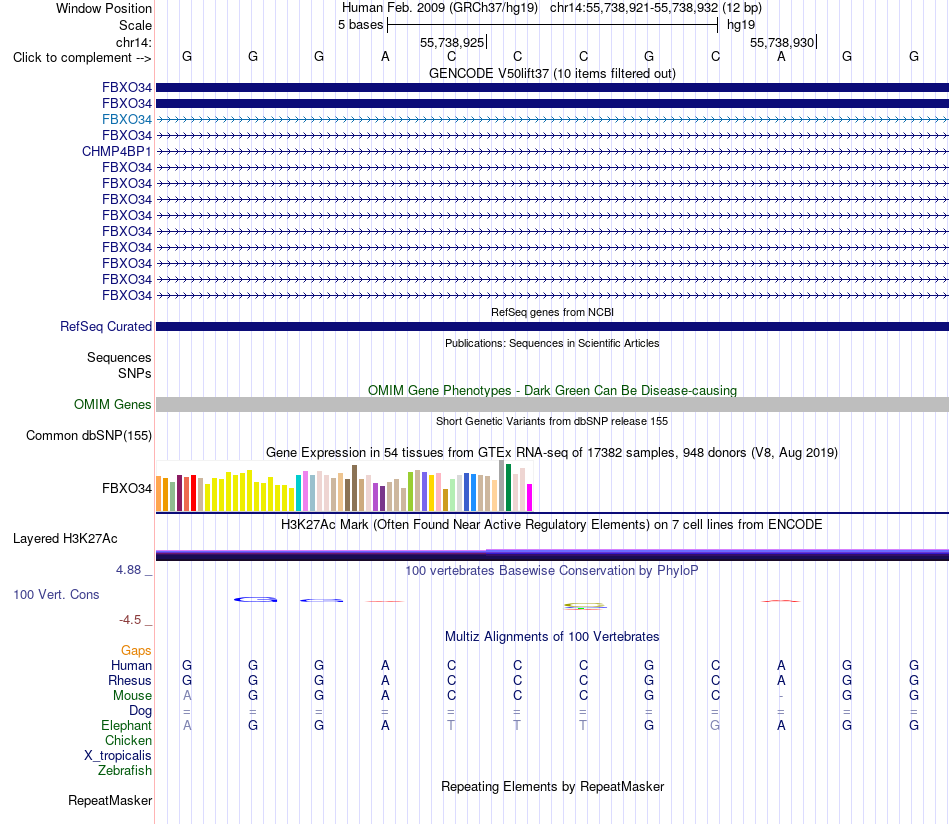The image size is (950, 824).
Task: Open 'Short Genetic Variants from dbSNP release 155'
Action: point(552,421)
